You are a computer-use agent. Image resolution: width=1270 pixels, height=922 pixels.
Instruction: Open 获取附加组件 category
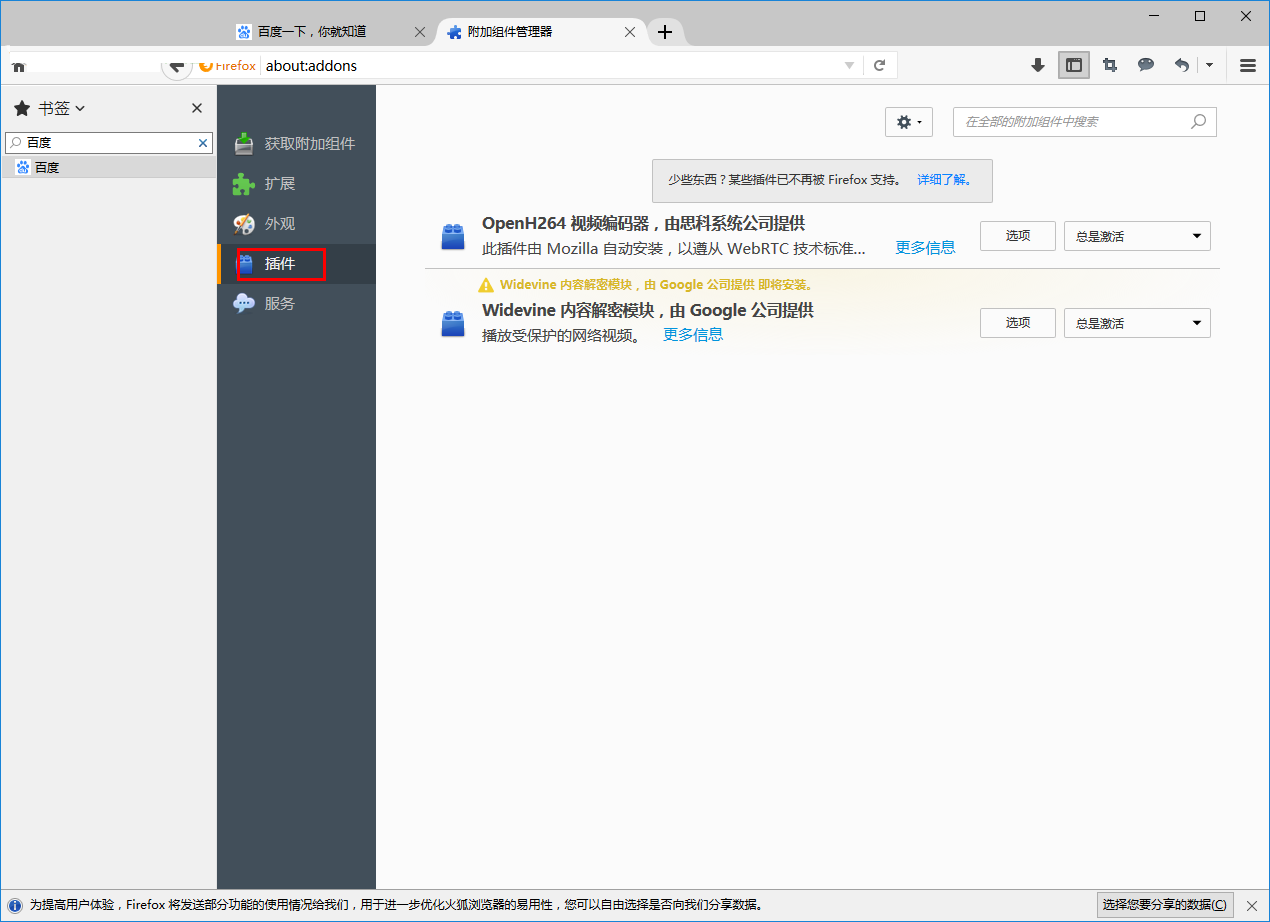point(296,144)
